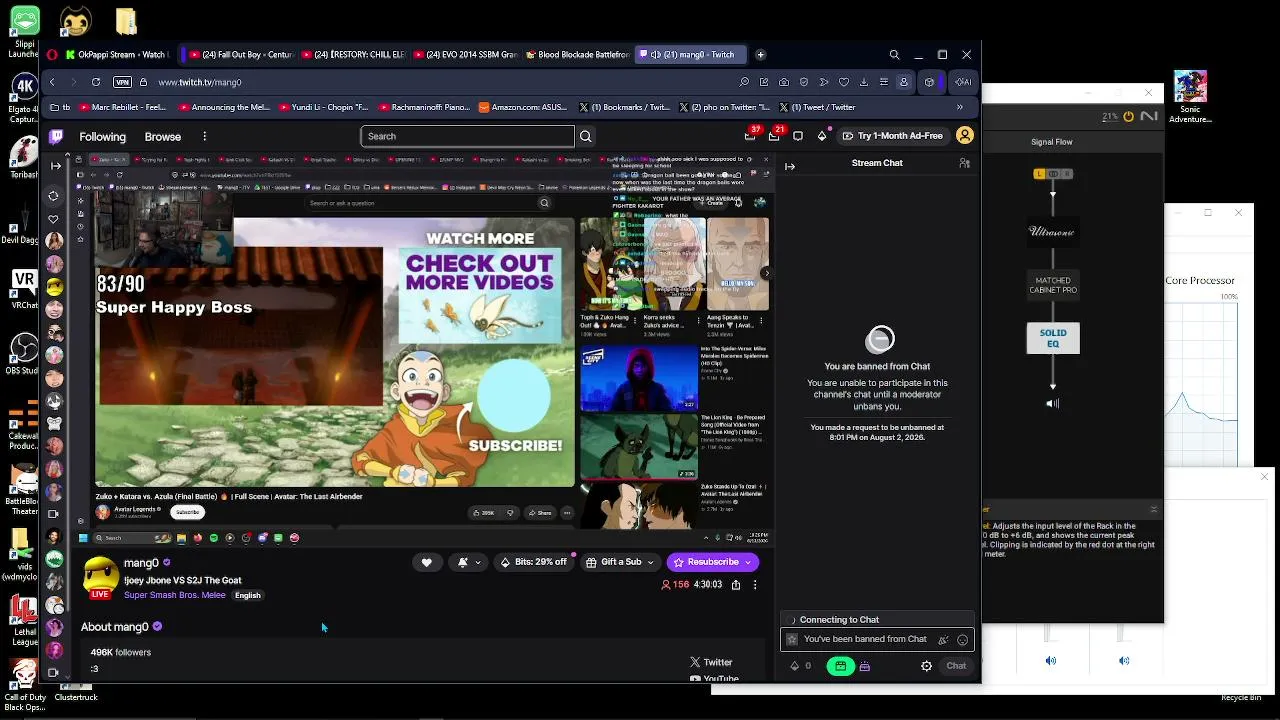Switch to the OkPappi Stream browser tab
Viewport: 1280px width, 720px height.
point(121,55)
